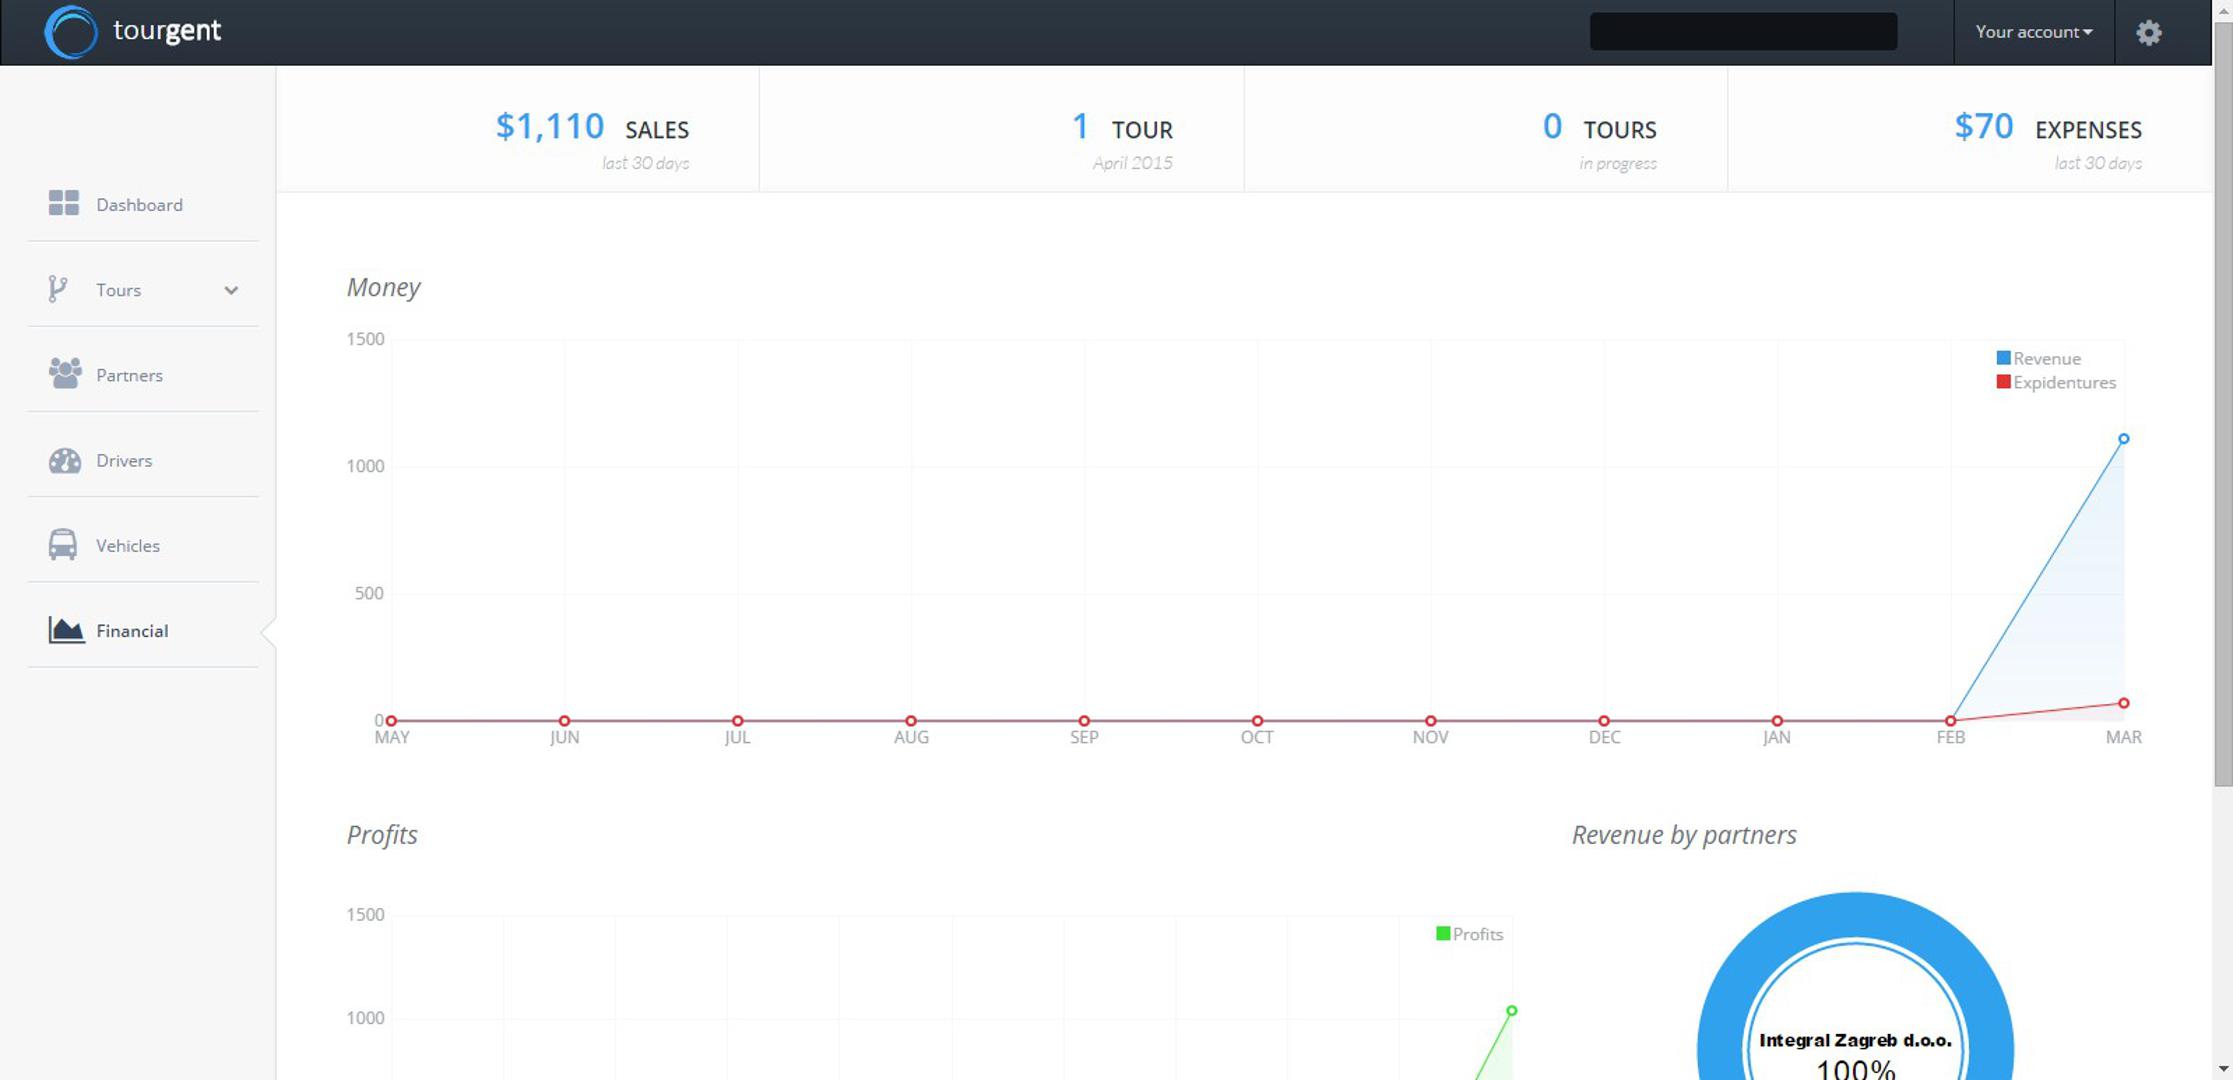
Task: Go to the Dashboard menu item
Action: click(x=139, y=205)
